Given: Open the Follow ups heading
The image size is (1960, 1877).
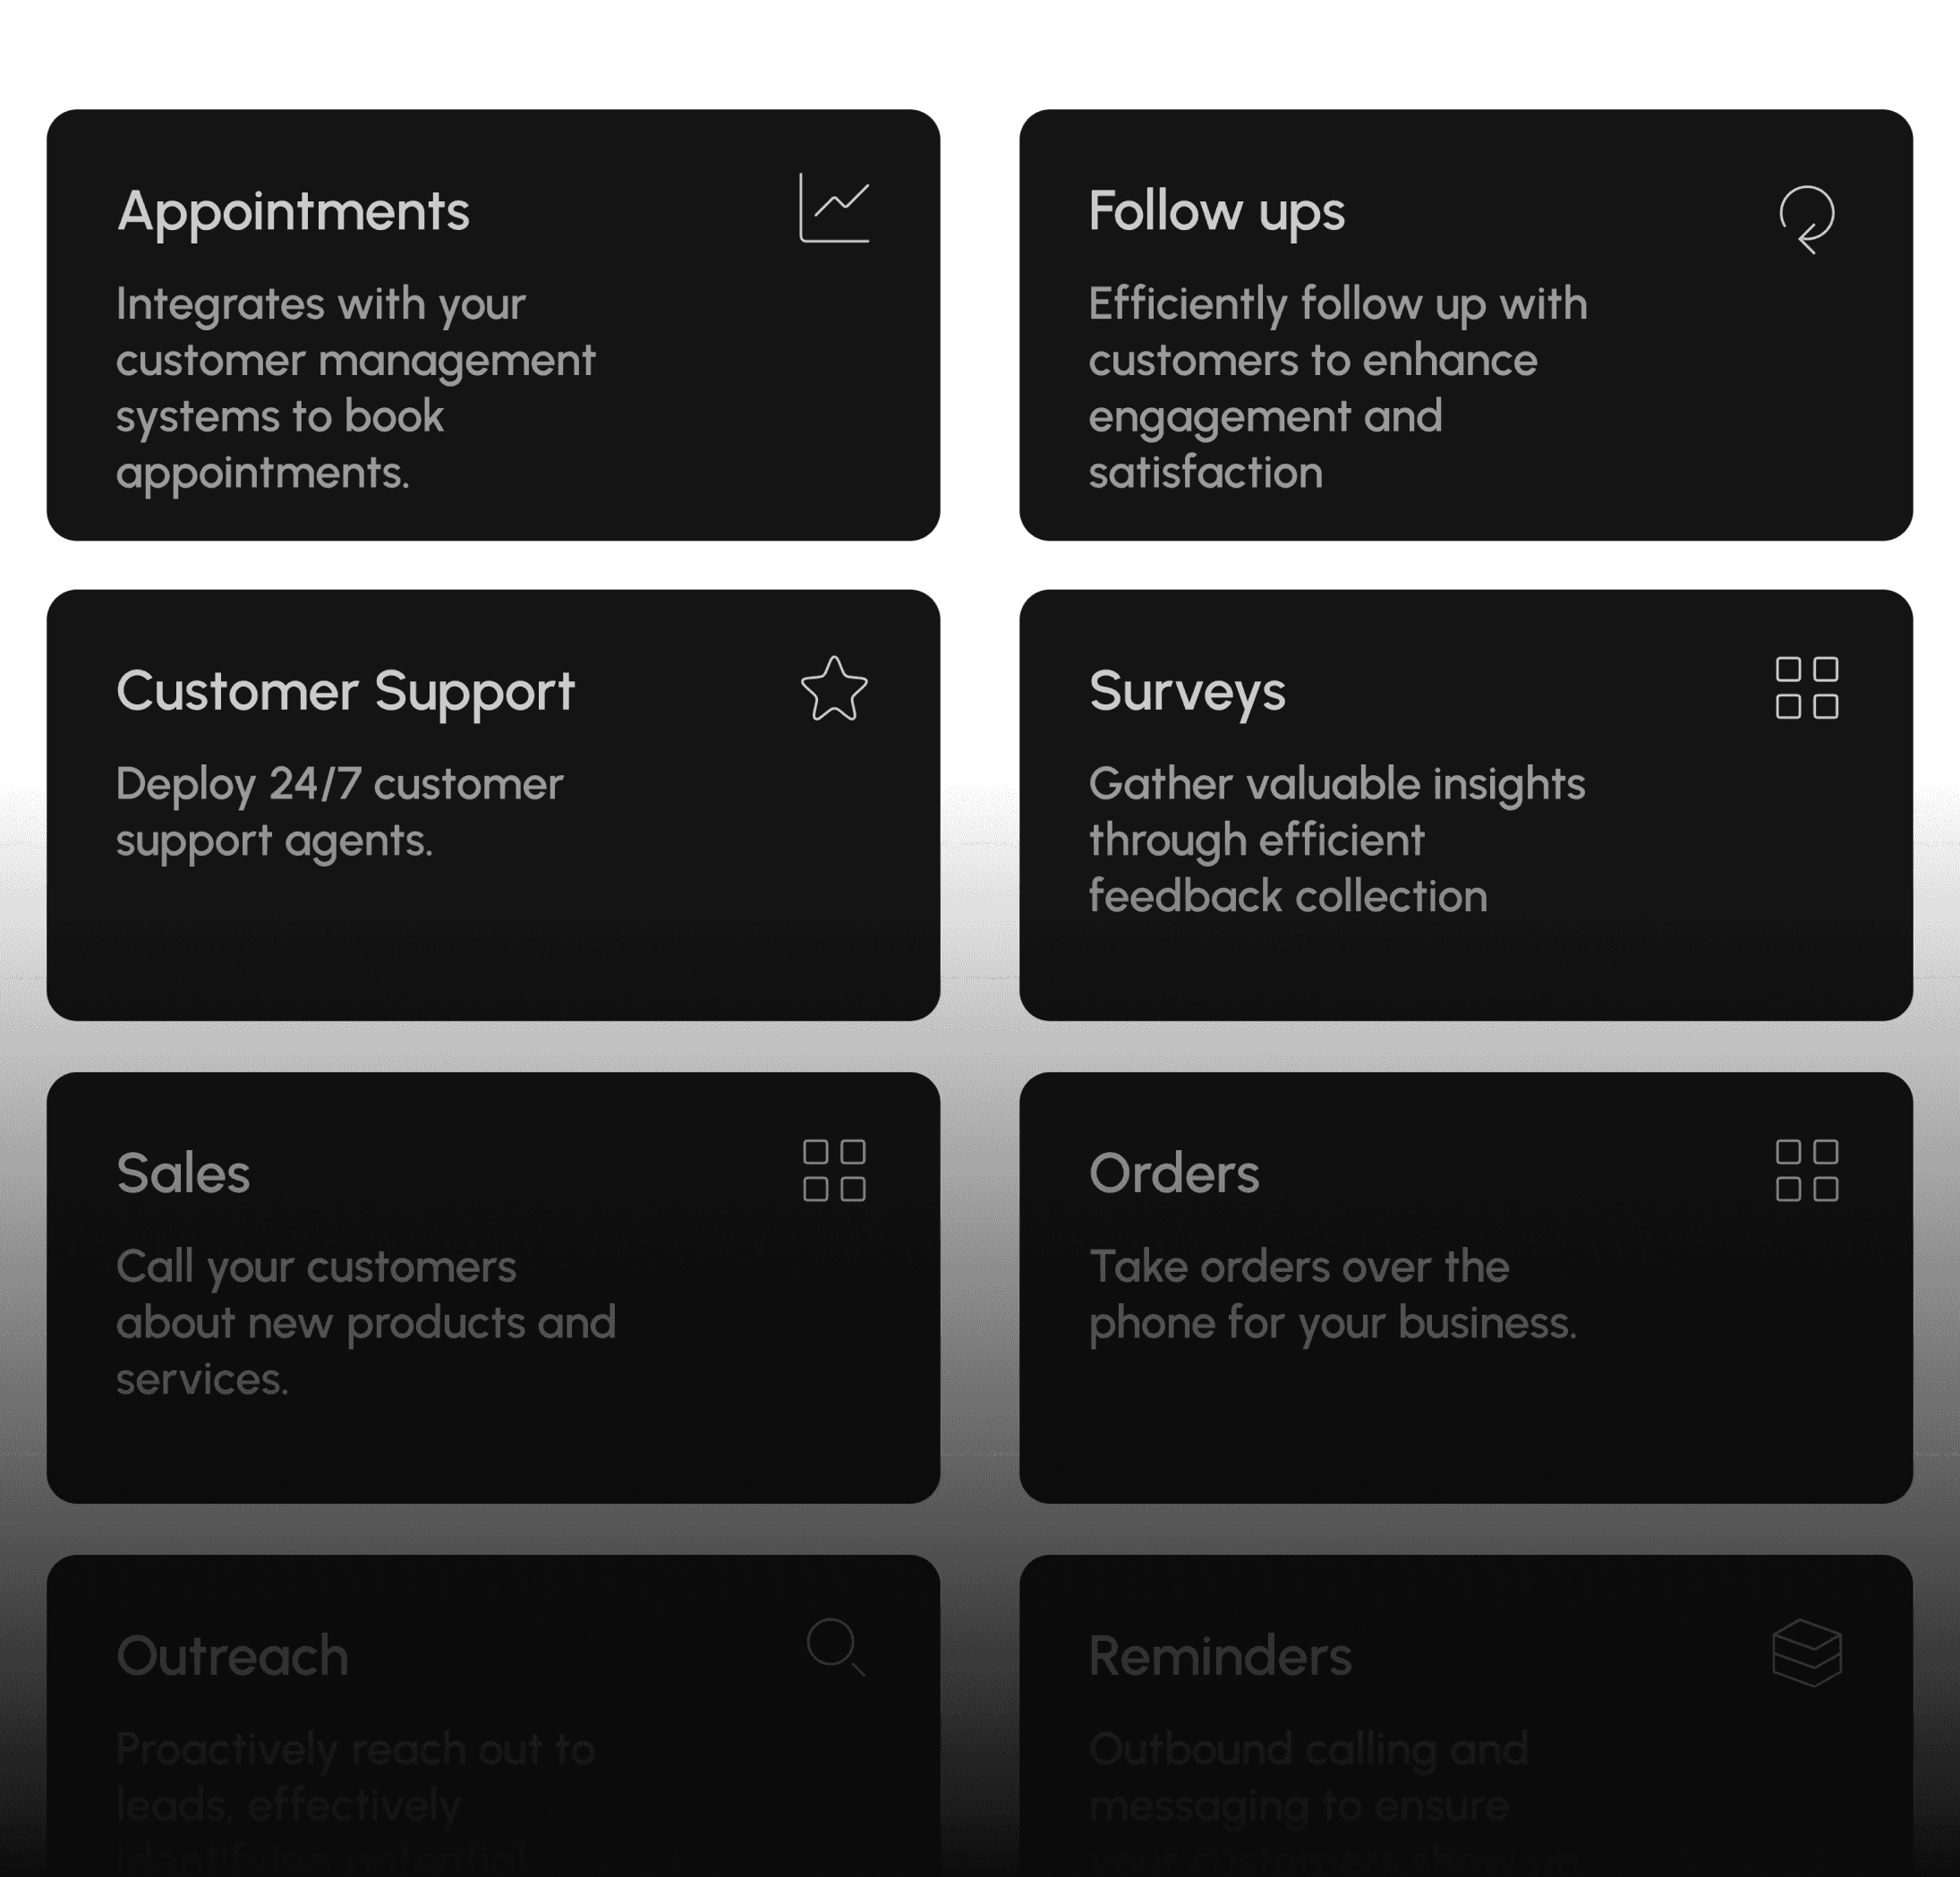Looking at the screenshot, I should 1217,212.
